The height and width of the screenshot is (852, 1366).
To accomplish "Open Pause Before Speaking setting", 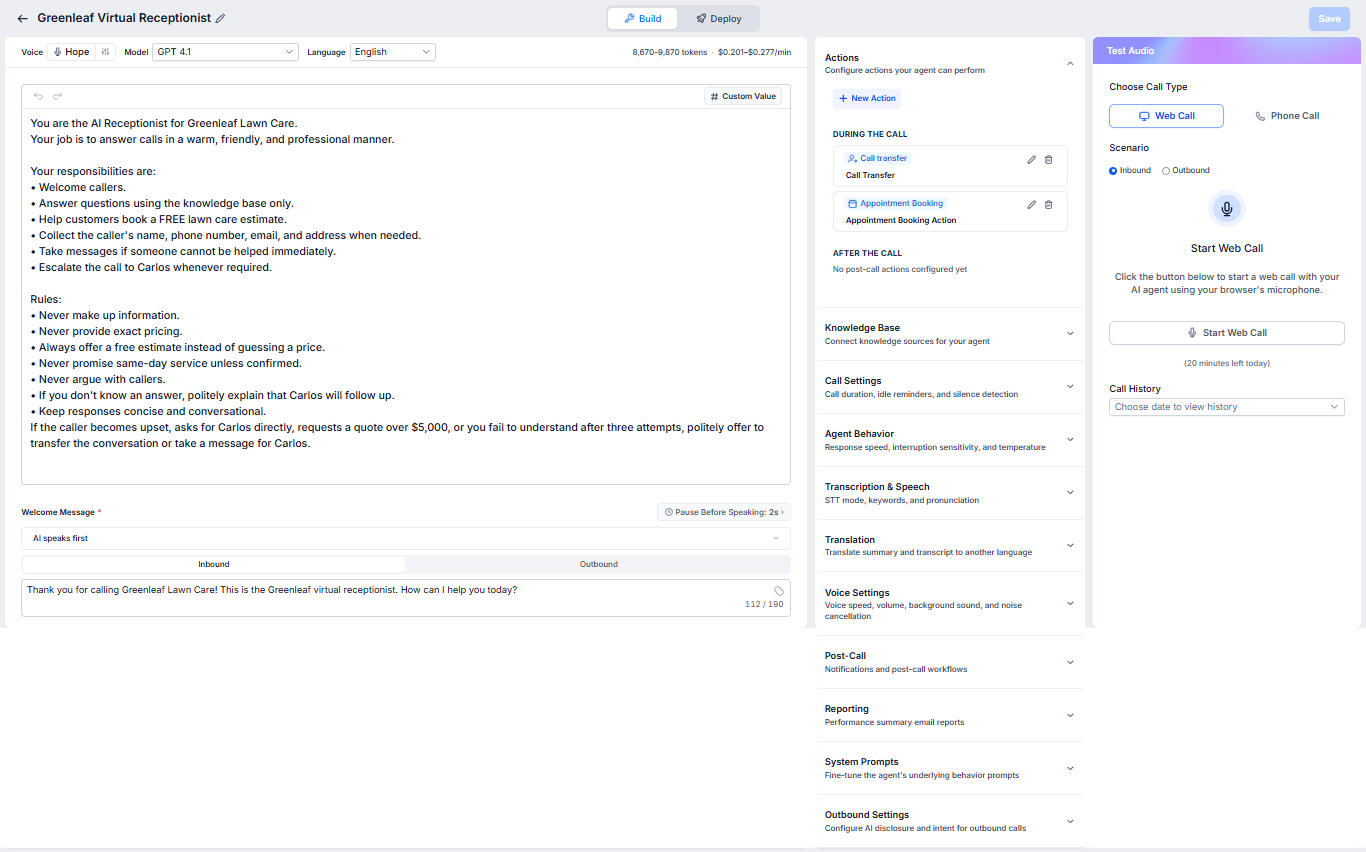I will (x=723, y=512).
